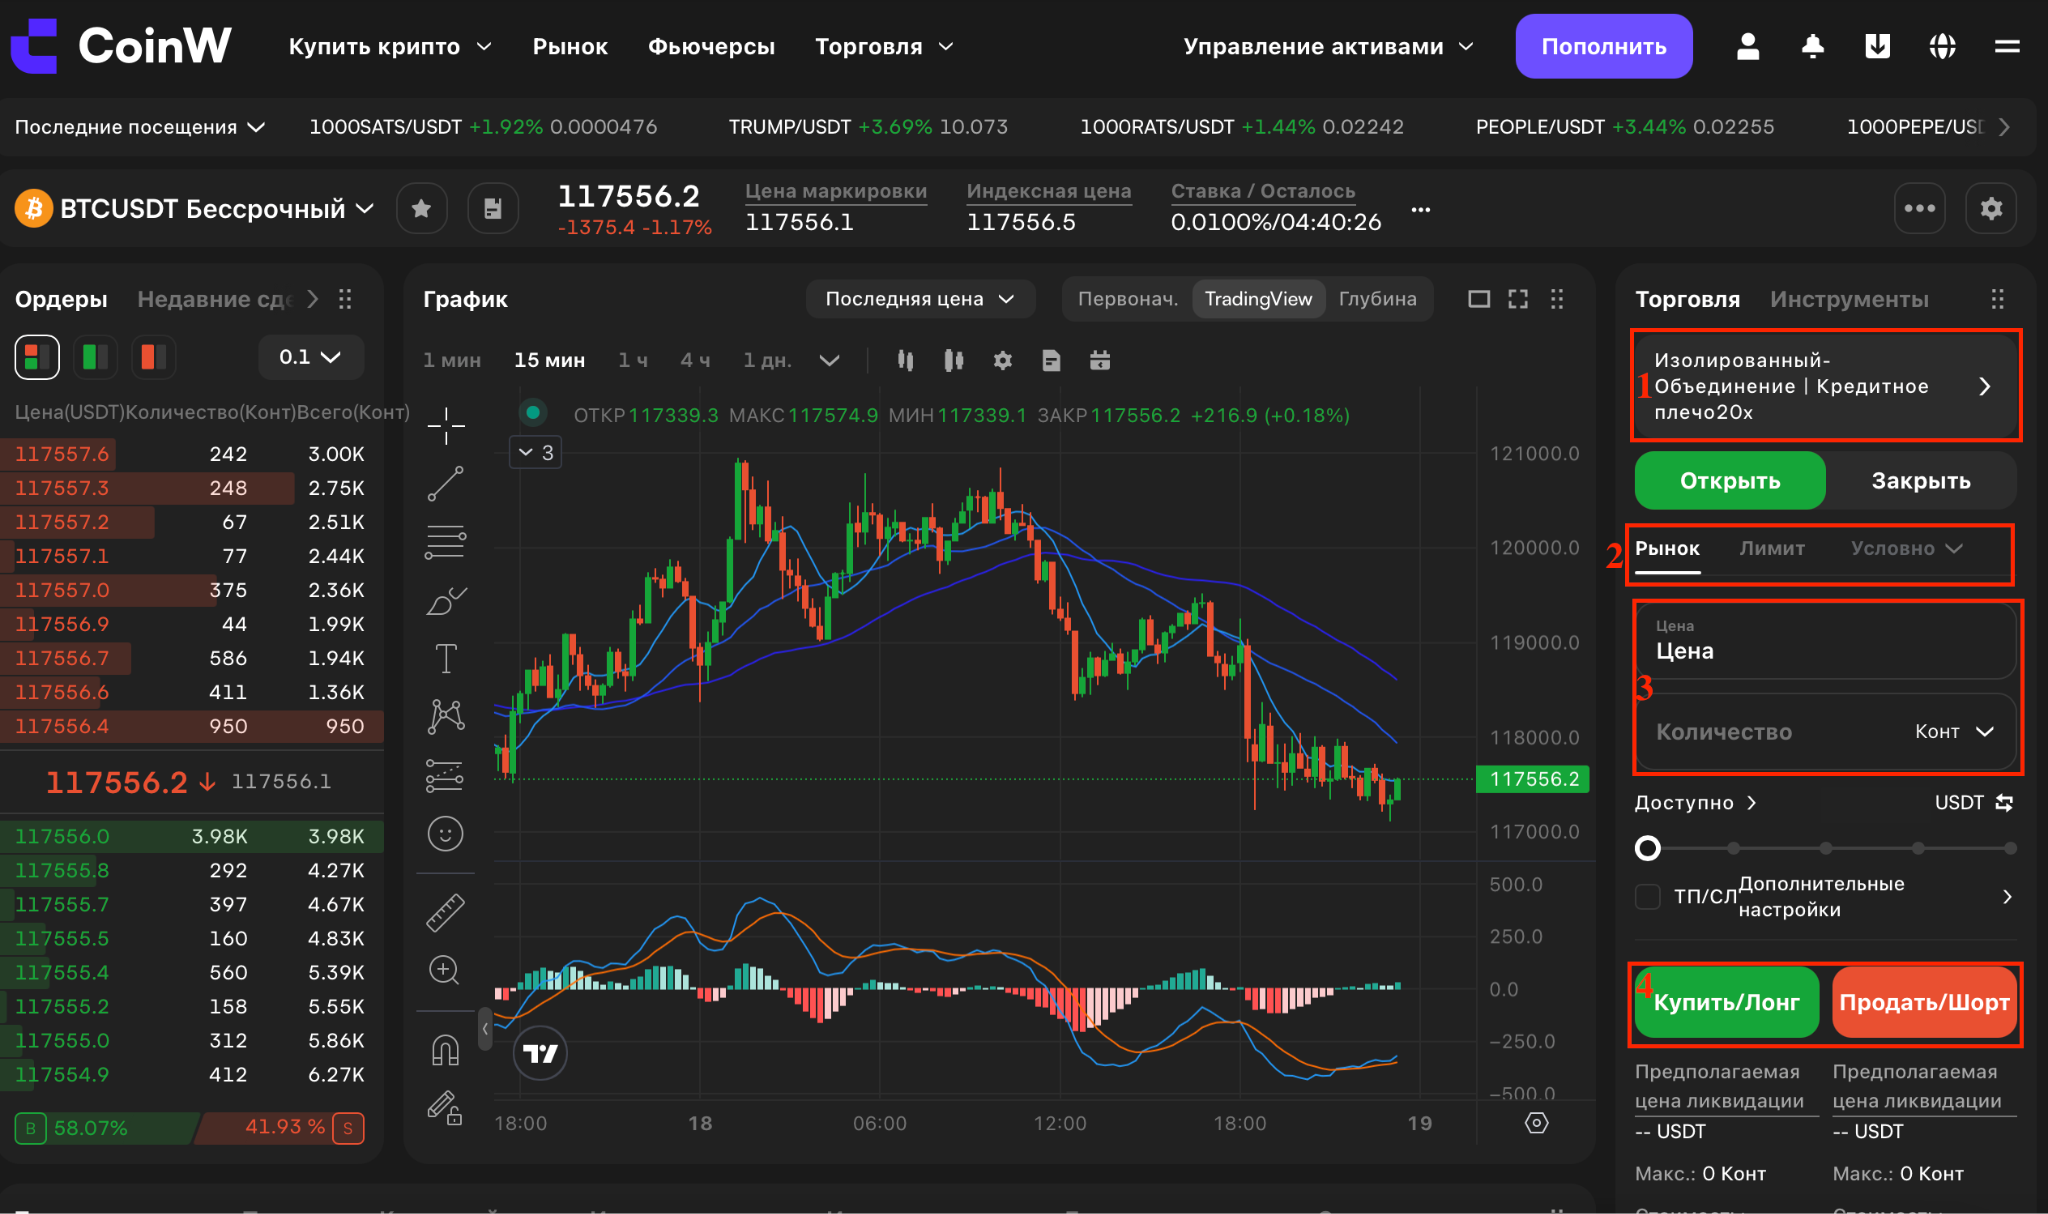Enable the ТП/СЛ checkbox
This screenshot has width=2048, height=1214.
pos(1647,896)
